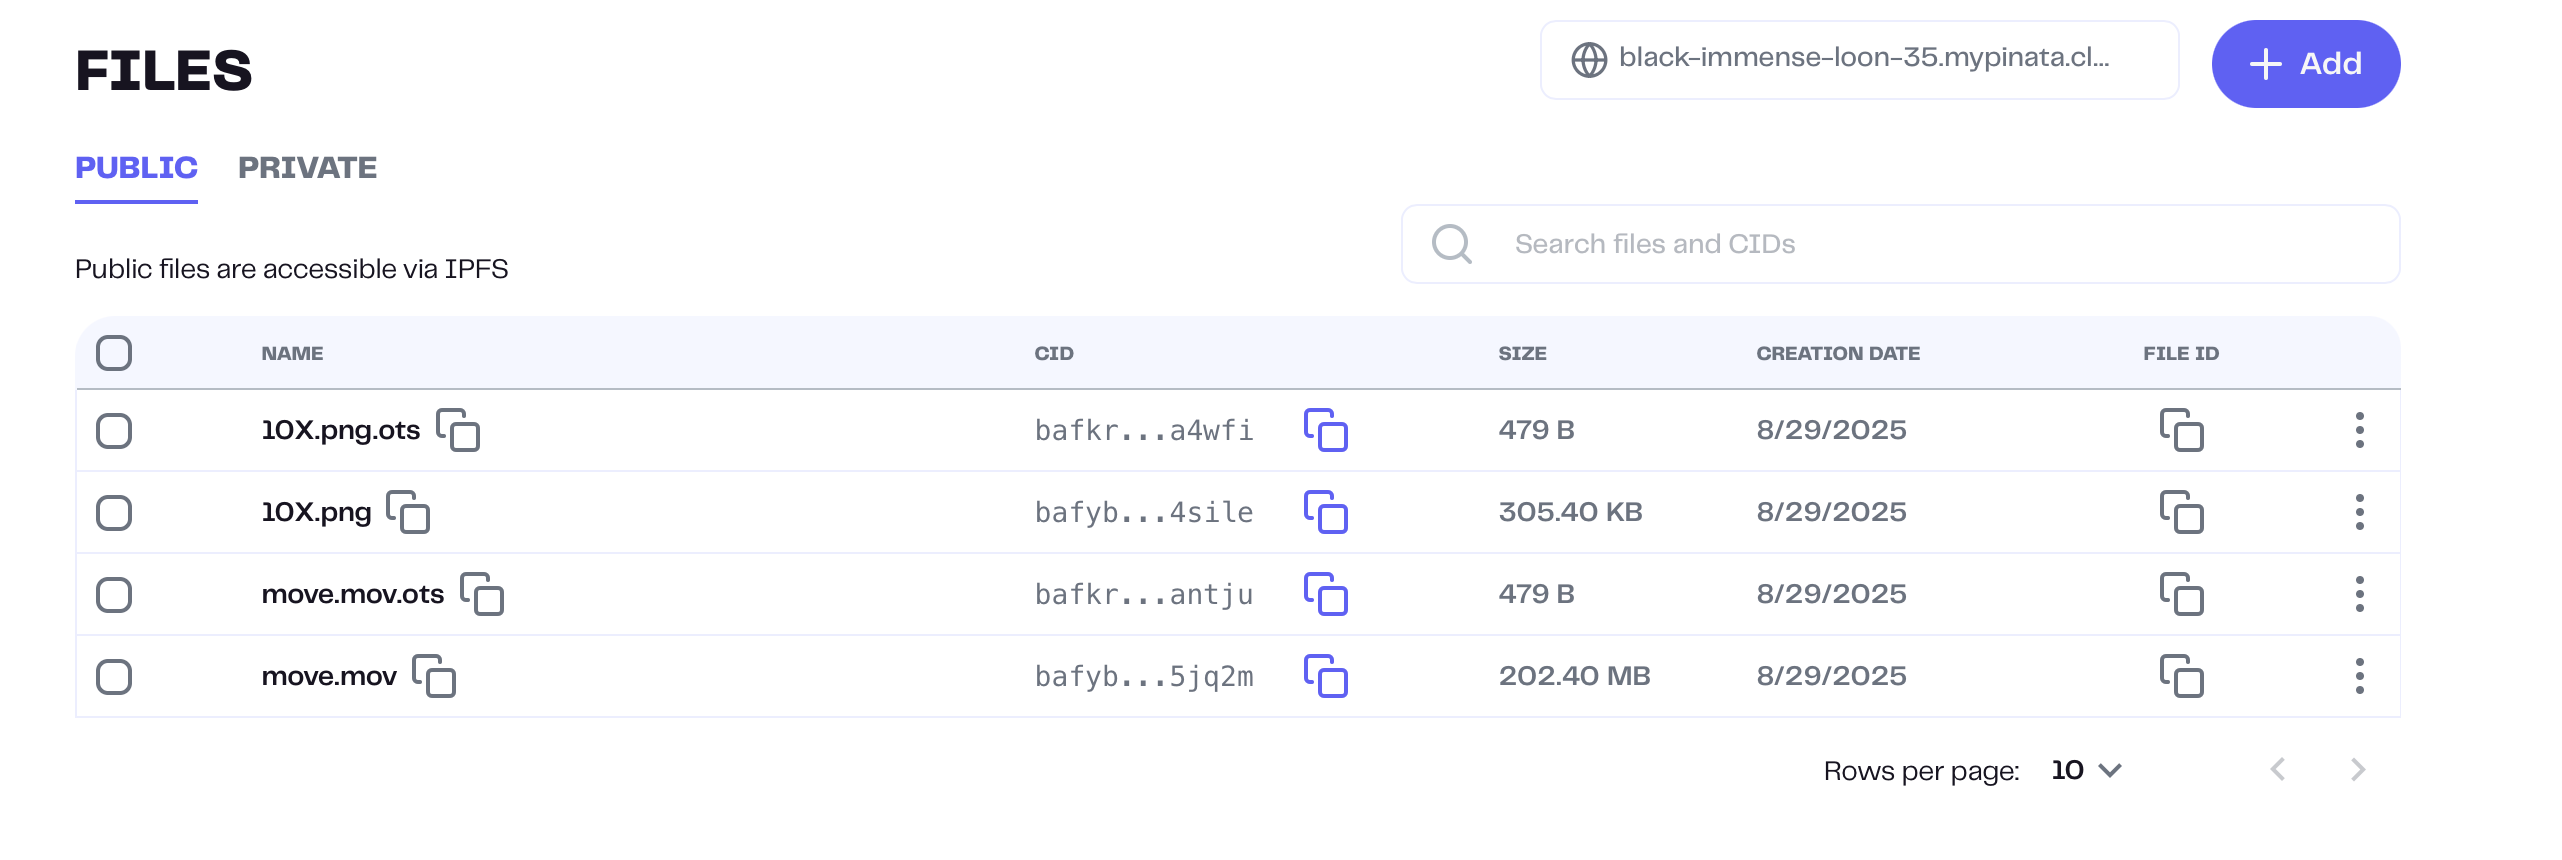Check the box for 10X.png
This screenshot has height=860, width=2562.
click(x=114, y=513)
